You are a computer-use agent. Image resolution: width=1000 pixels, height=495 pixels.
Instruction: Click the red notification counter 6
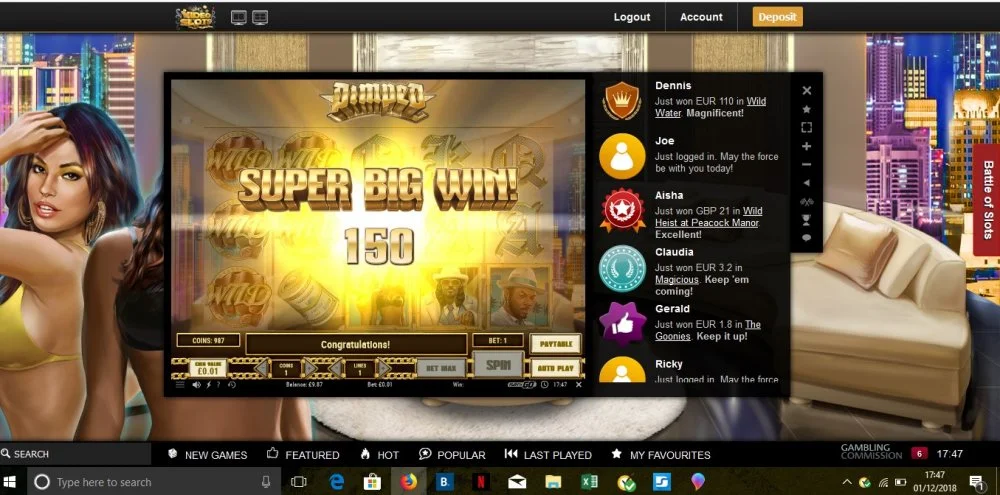coord(919,454)
